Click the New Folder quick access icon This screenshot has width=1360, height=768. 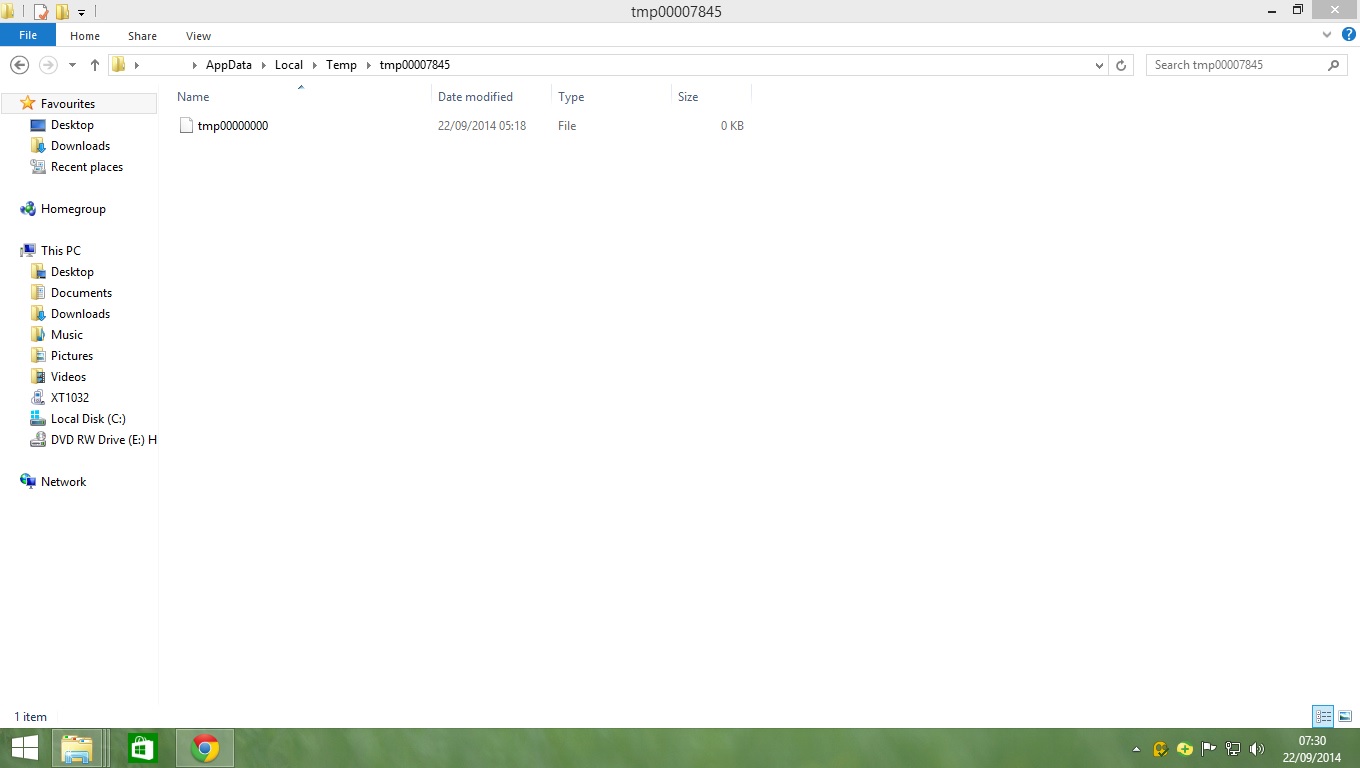[x=62, y=12]
